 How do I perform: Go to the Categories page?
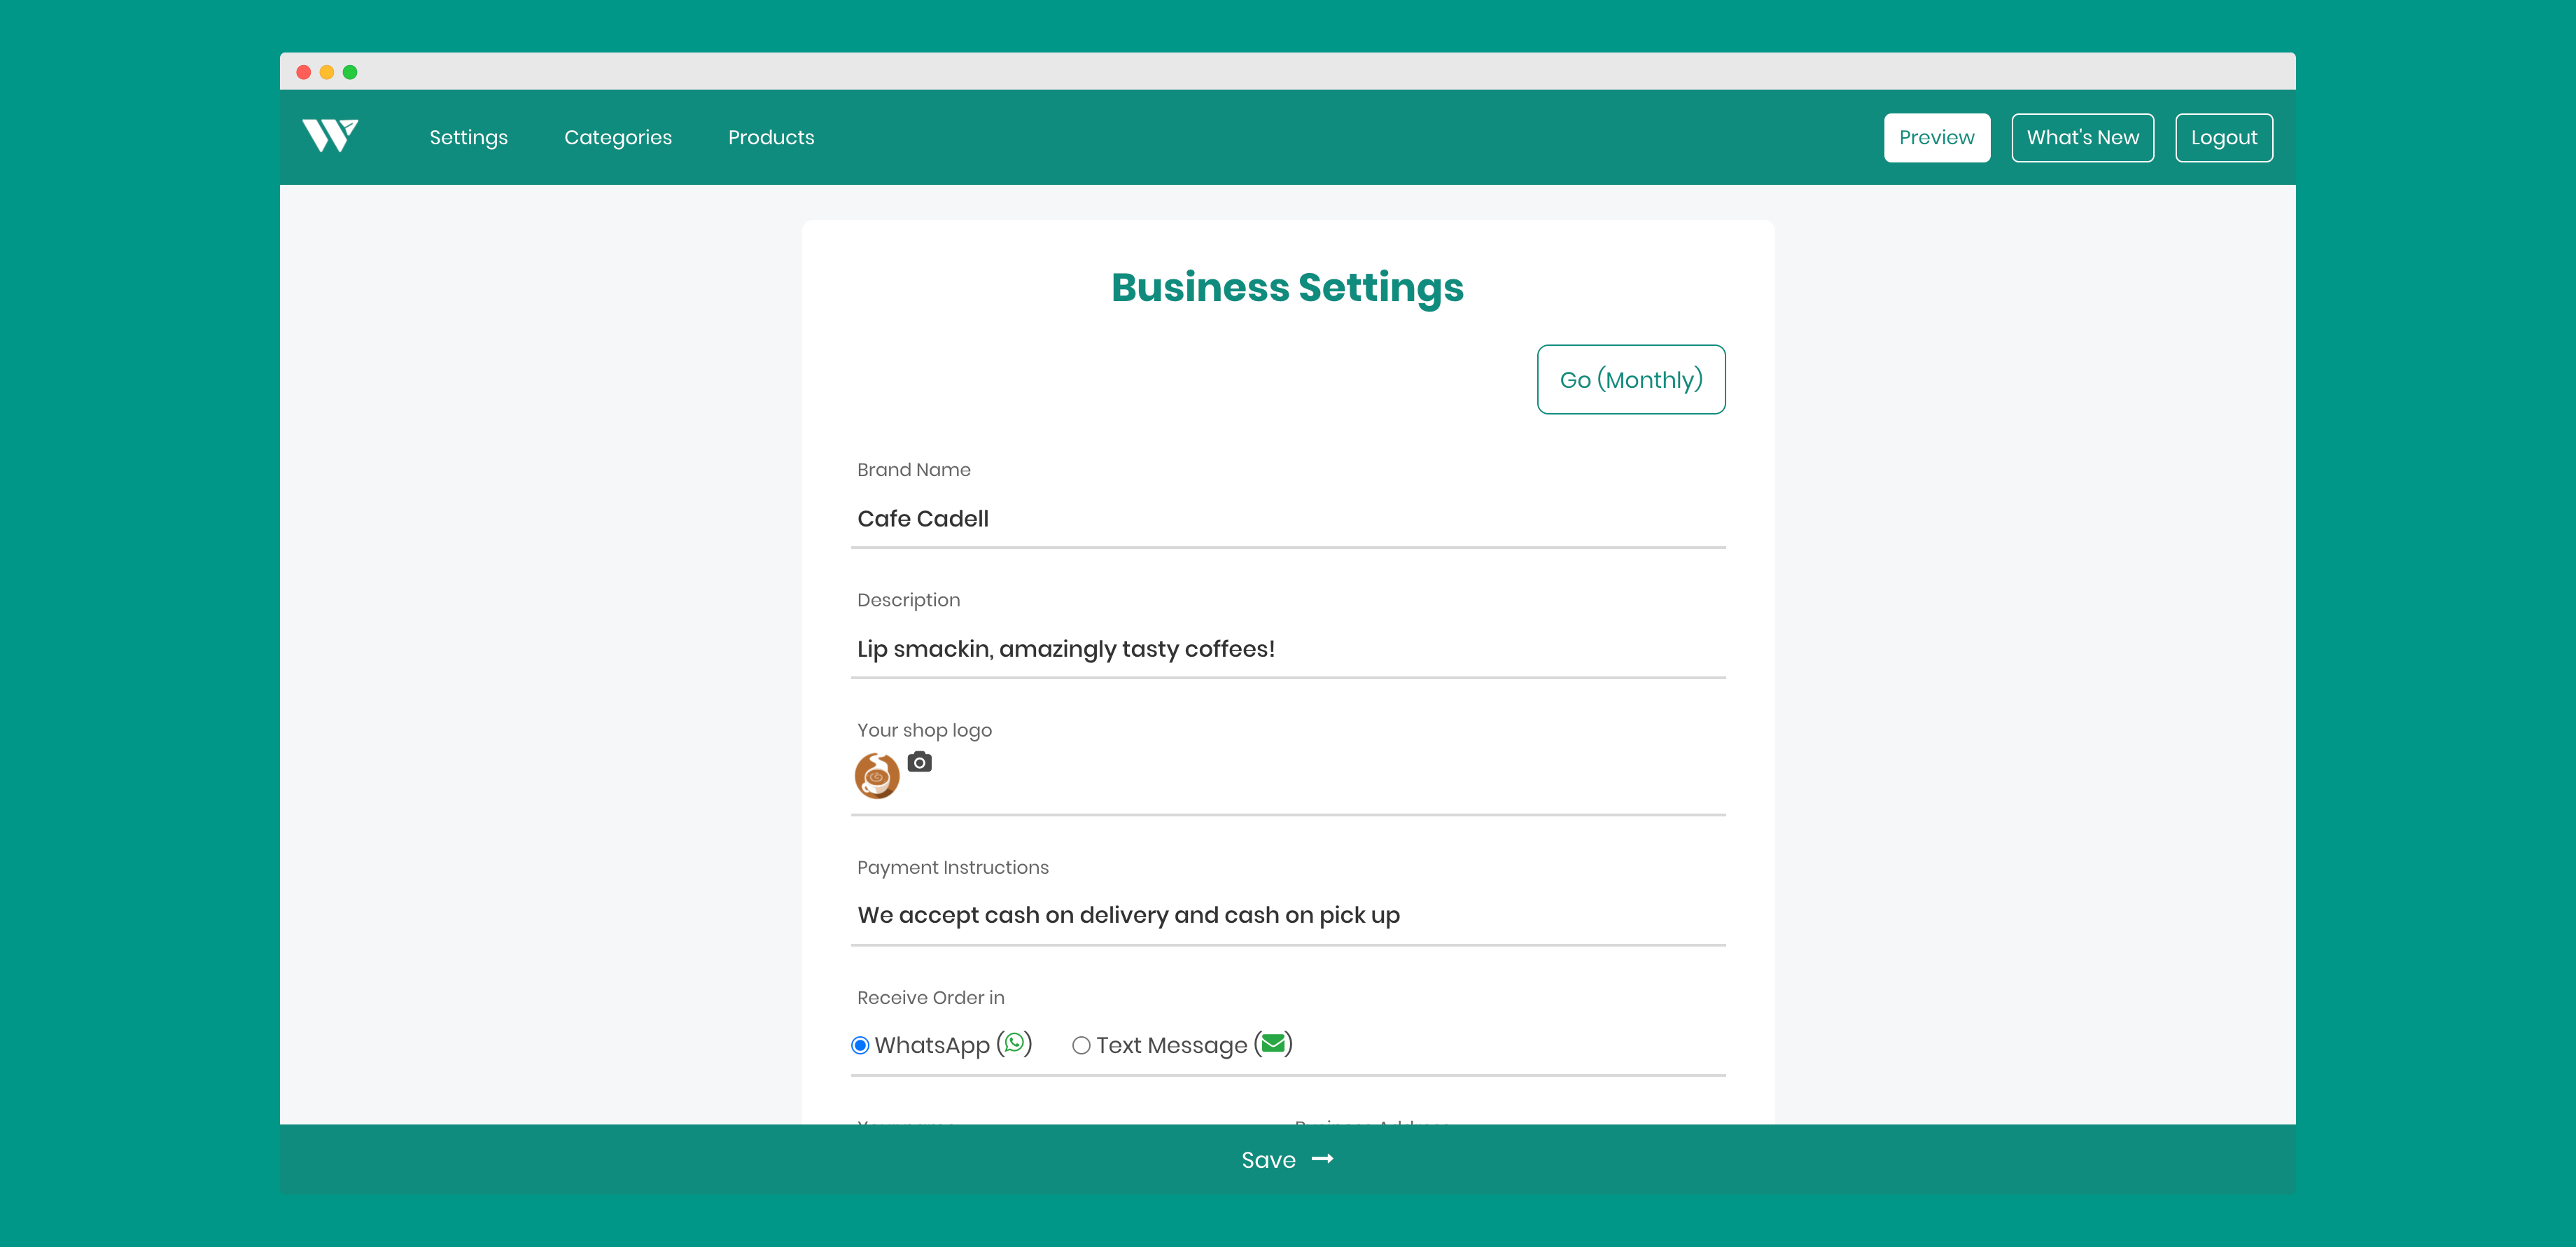(617, 137)
